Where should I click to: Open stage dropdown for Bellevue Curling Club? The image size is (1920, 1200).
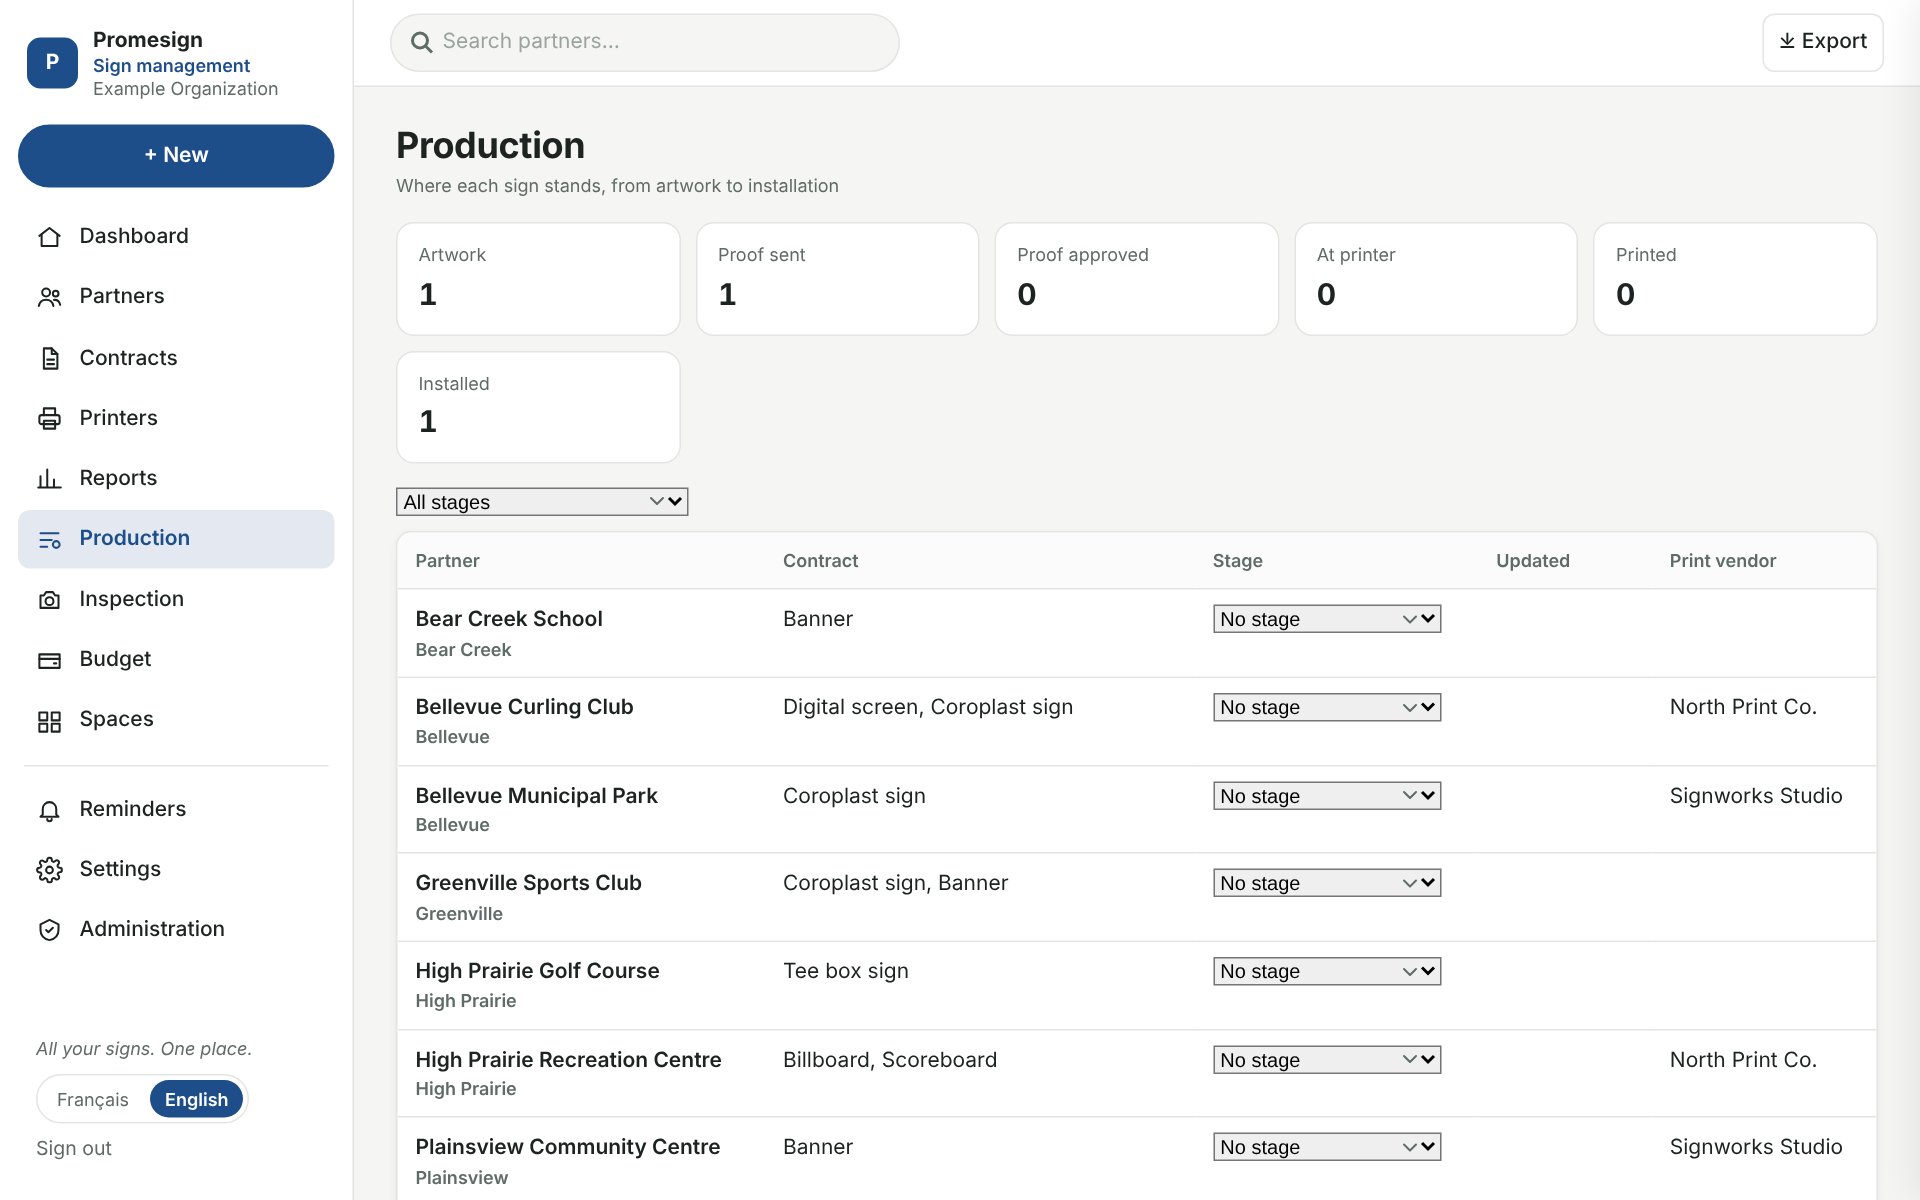[1327, 707]
